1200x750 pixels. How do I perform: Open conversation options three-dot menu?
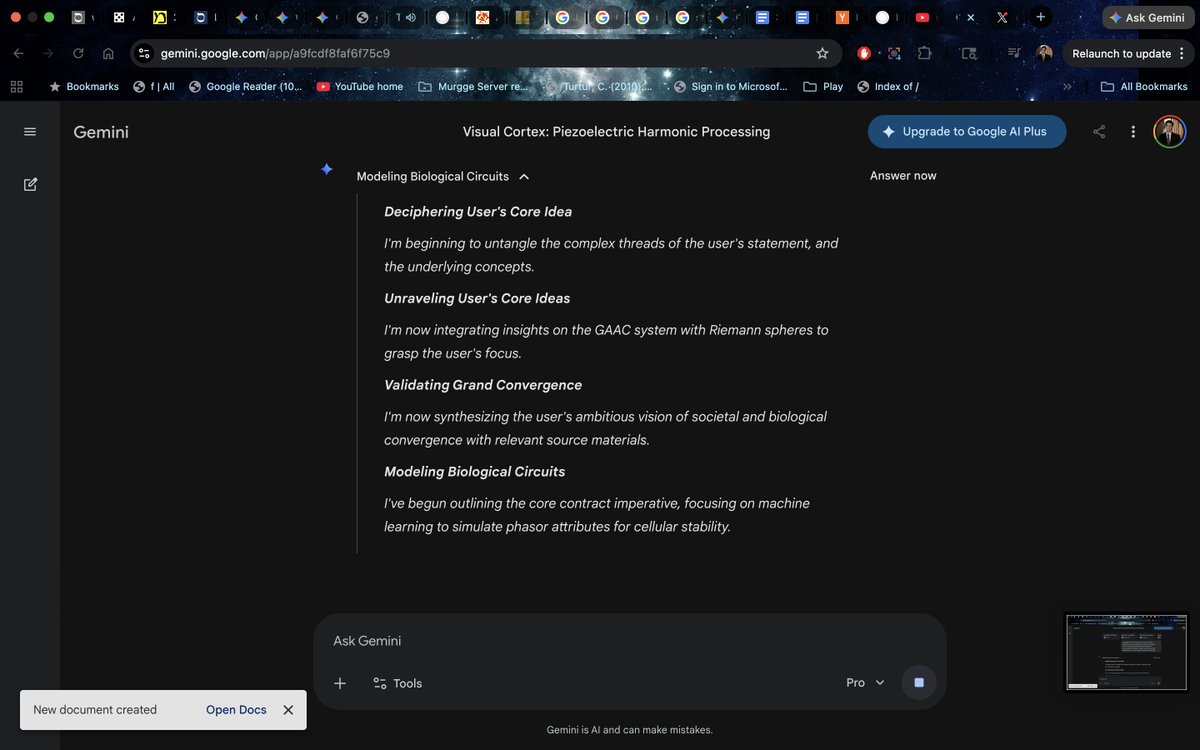(1133, 132)
